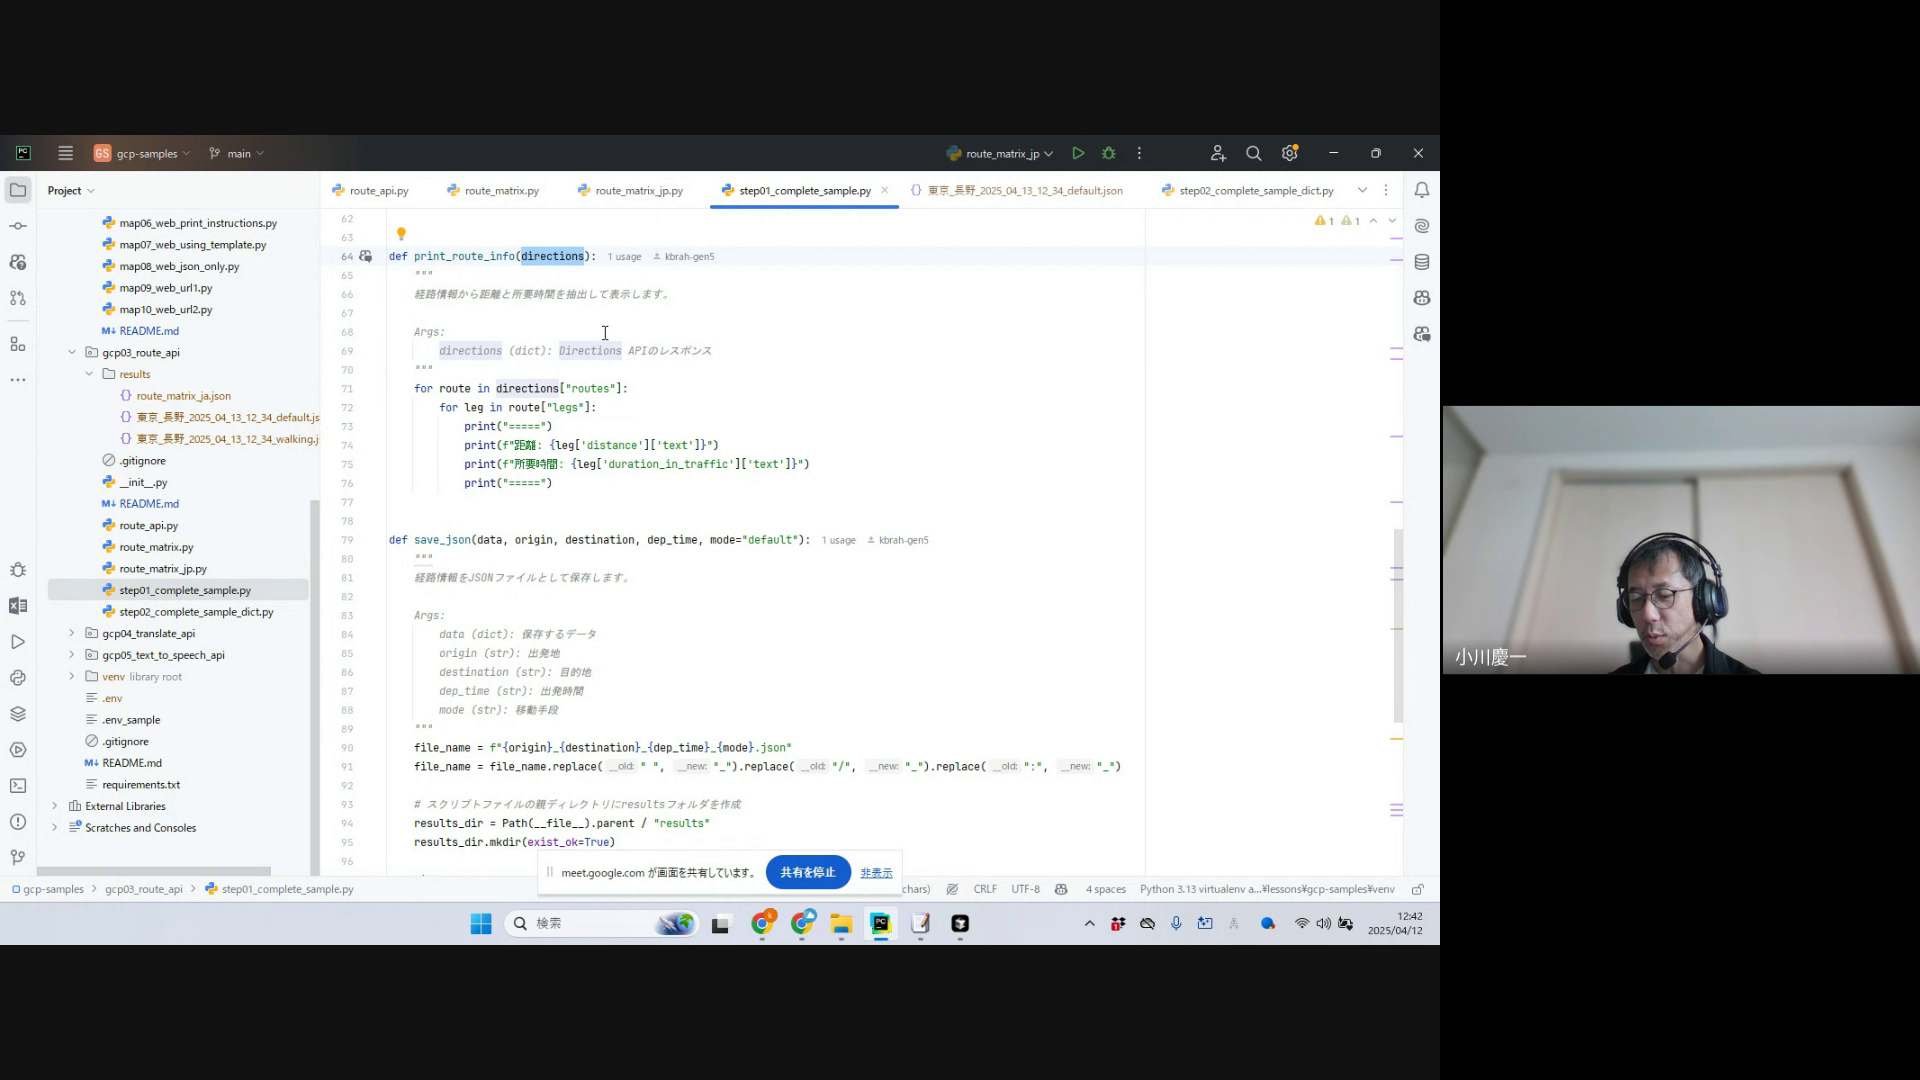Click the yellow intention lightbulb

(x=401, y=234)
